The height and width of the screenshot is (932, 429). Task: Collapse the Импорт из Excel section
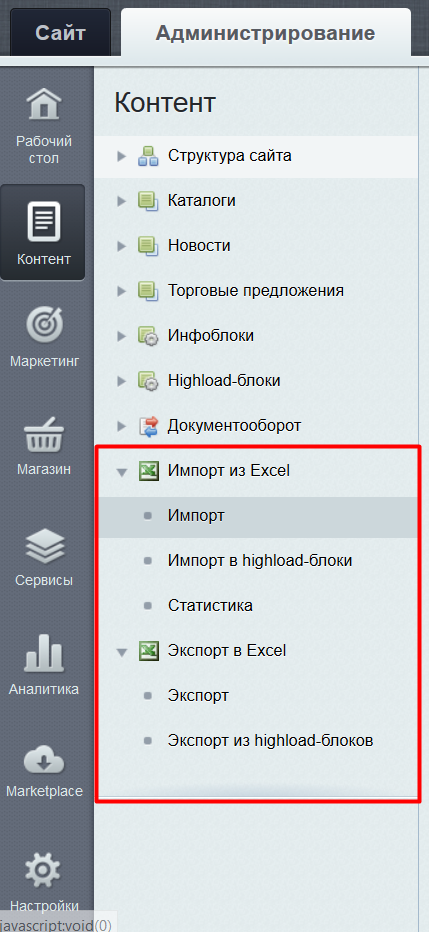(x=122, y=472)
